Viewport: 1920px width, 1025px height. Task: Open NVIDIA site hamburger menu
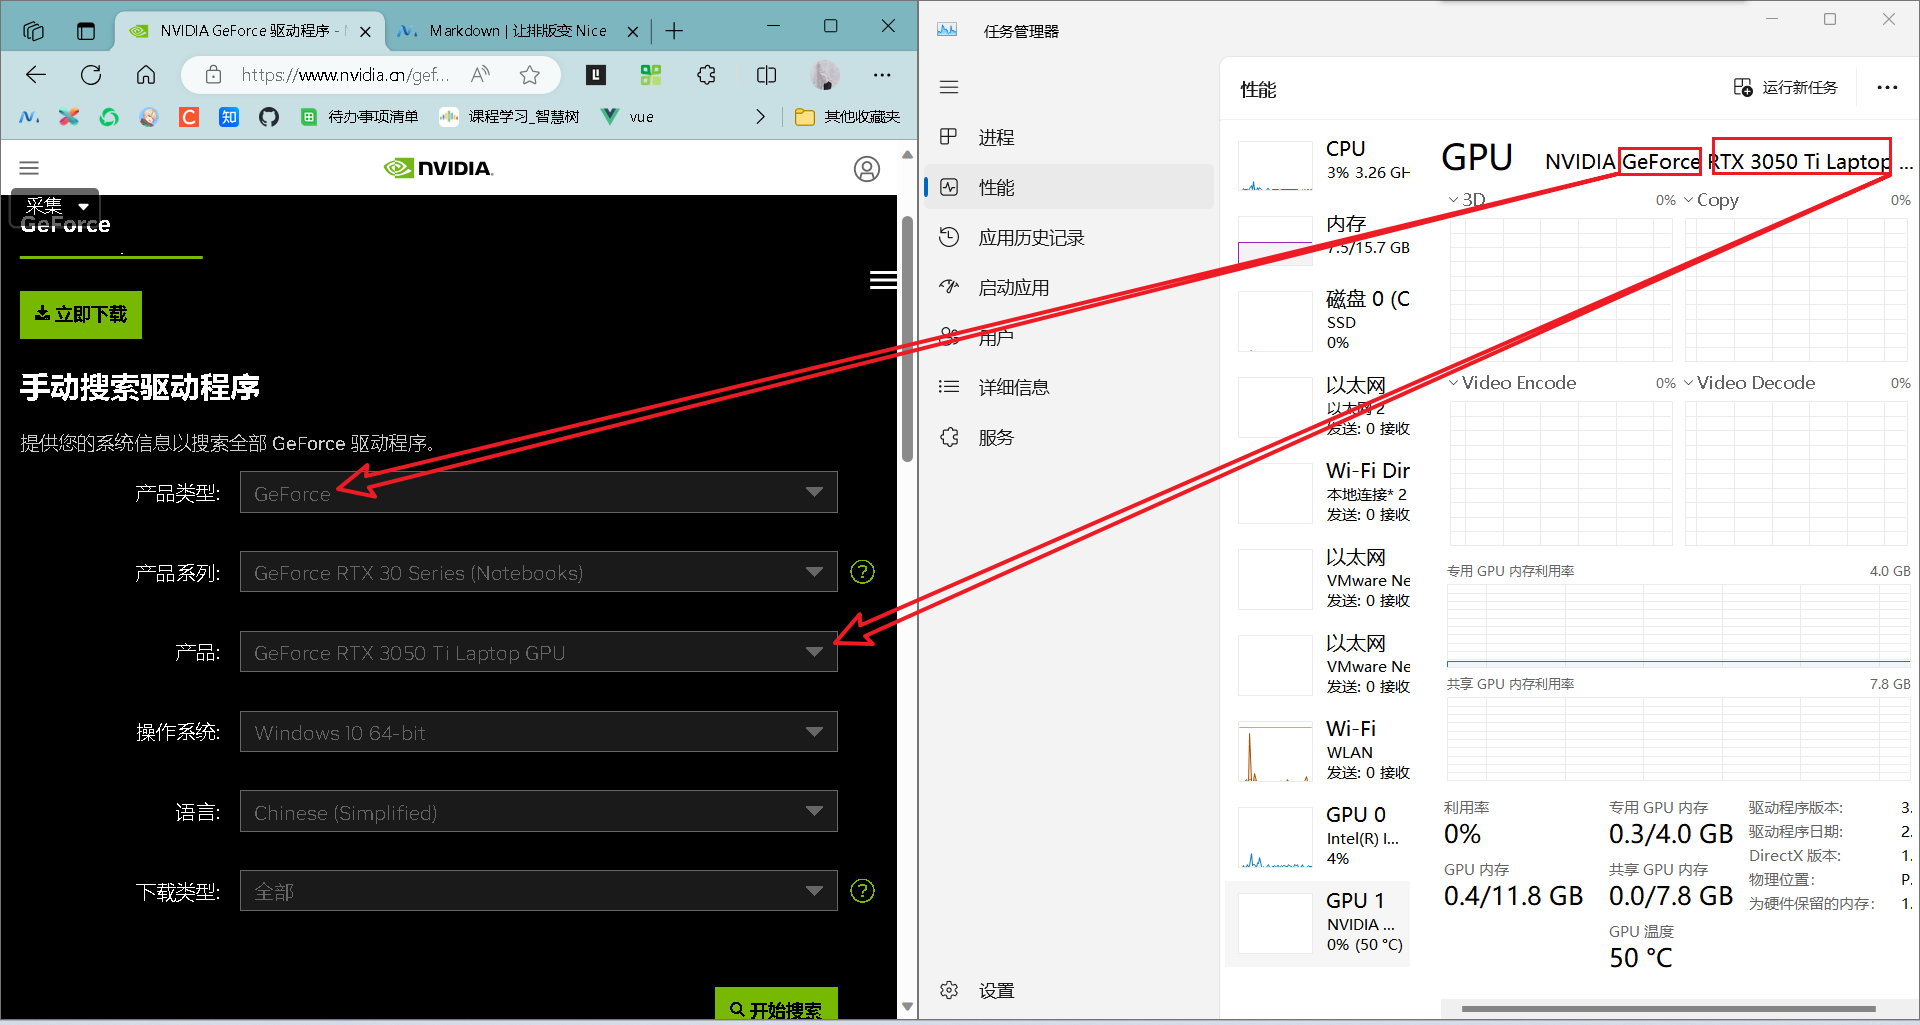30,168
